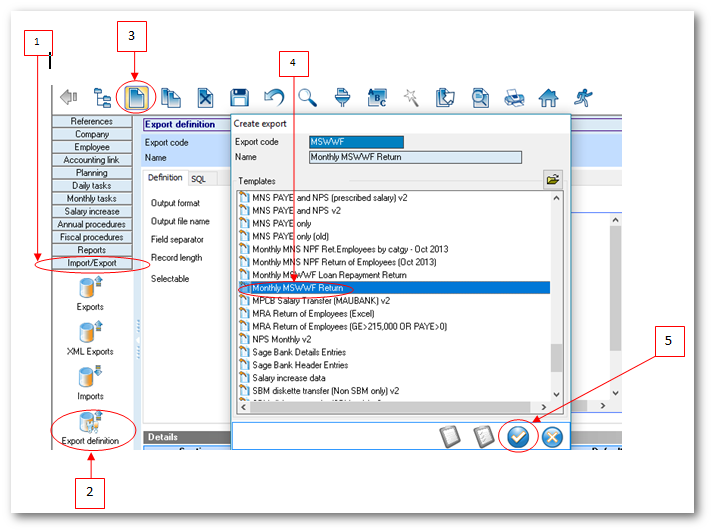Expand the Reports navigation section
Screen dimensions: 713x532
[x=92, y=251]
